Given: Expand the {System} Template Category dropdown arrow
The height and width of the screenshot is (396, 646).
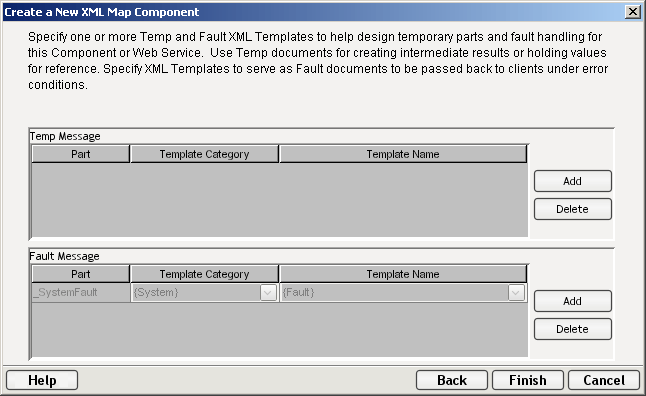Looking at the screenshot, I should (268, 293).
